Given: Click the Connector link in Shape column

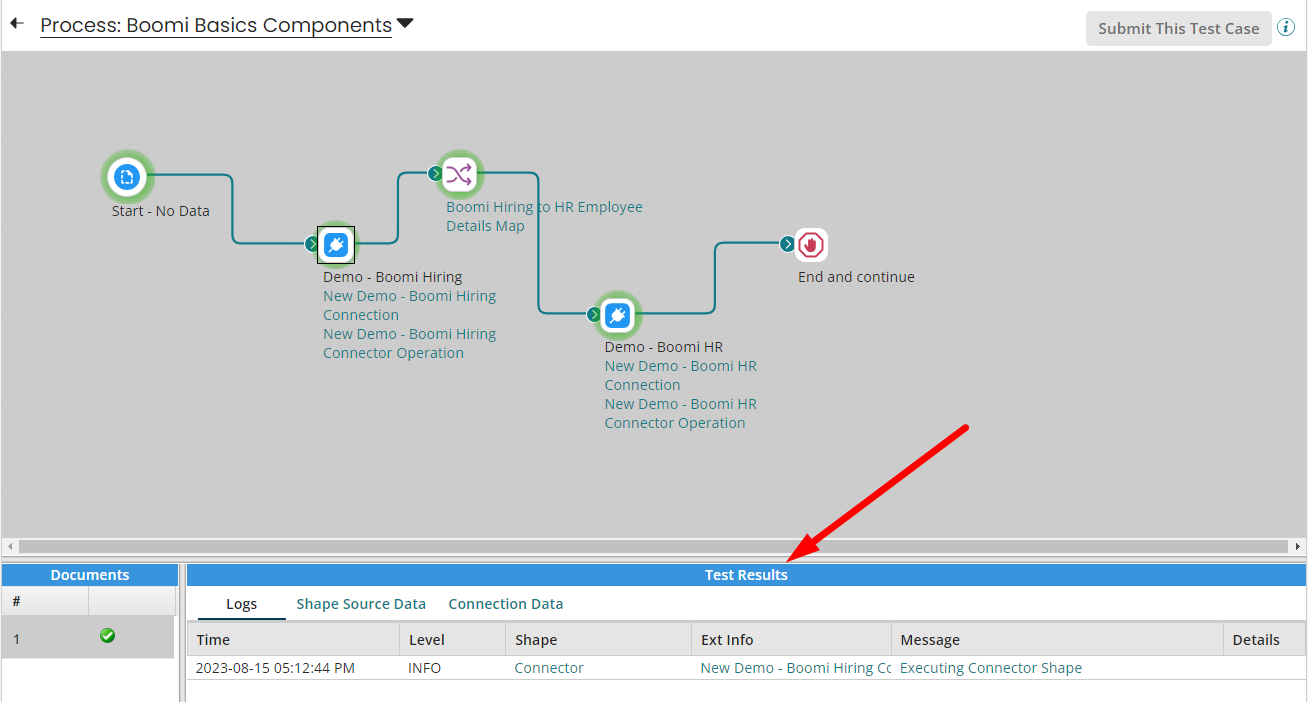Looking at the screenshot, I should [x=549, y=668].
